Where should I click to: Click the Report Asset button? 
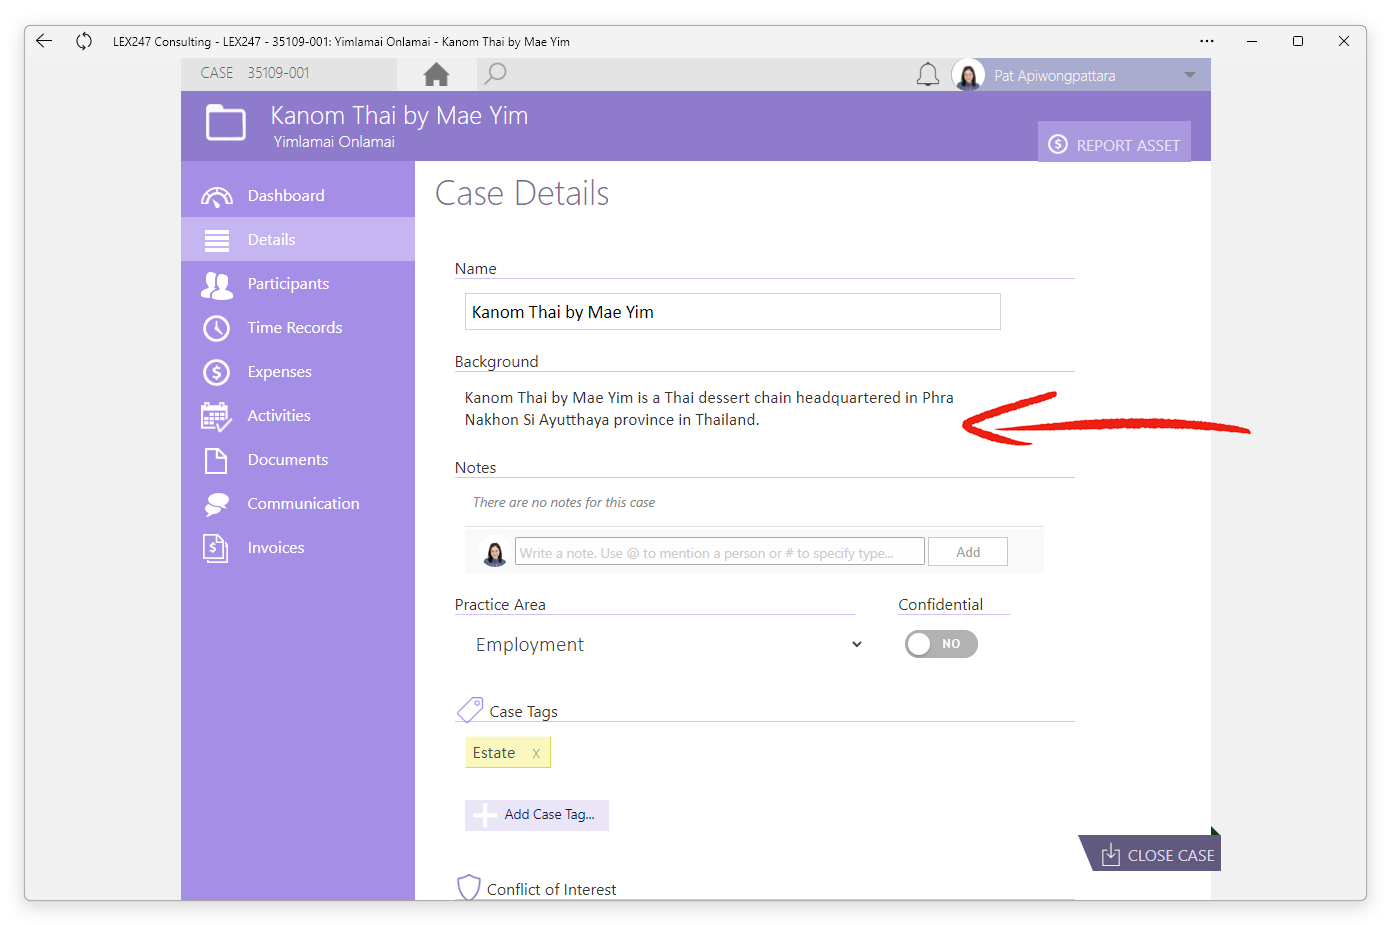pyautogui.click(x=1114, y=144)
